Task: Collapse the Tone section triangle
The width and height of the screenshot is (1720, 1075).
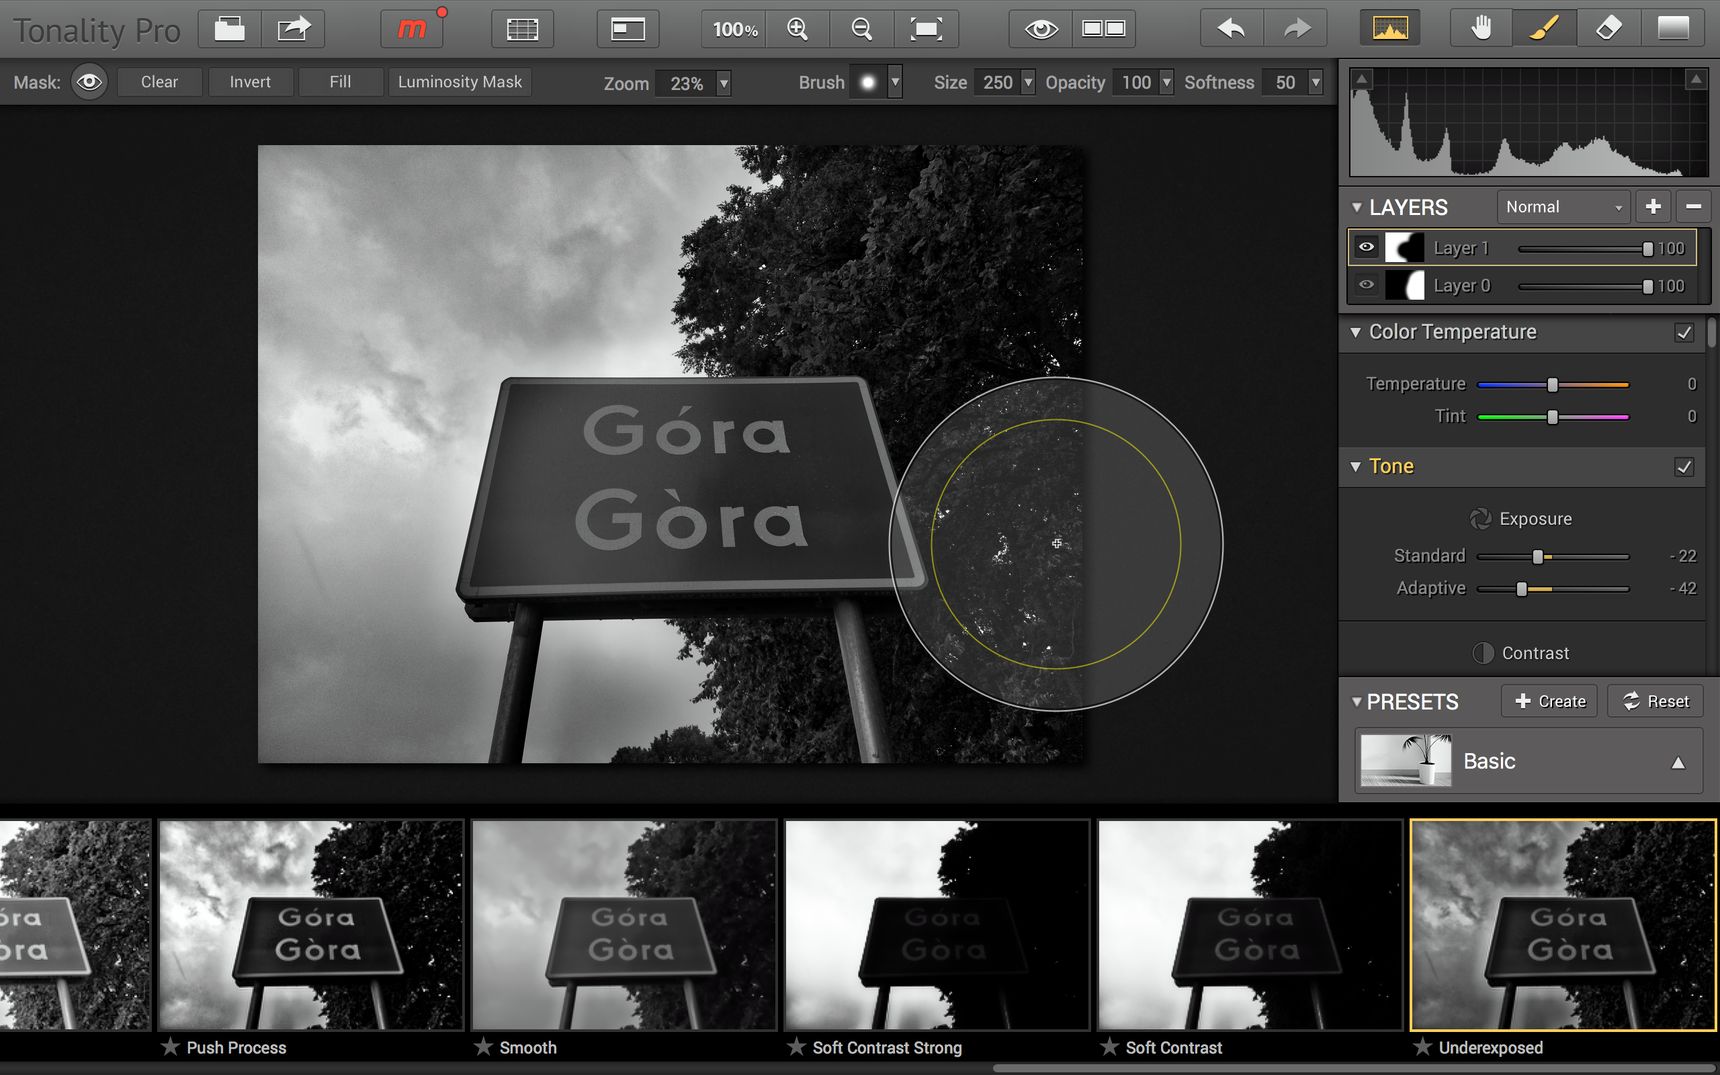Action: coord(1356,466)
